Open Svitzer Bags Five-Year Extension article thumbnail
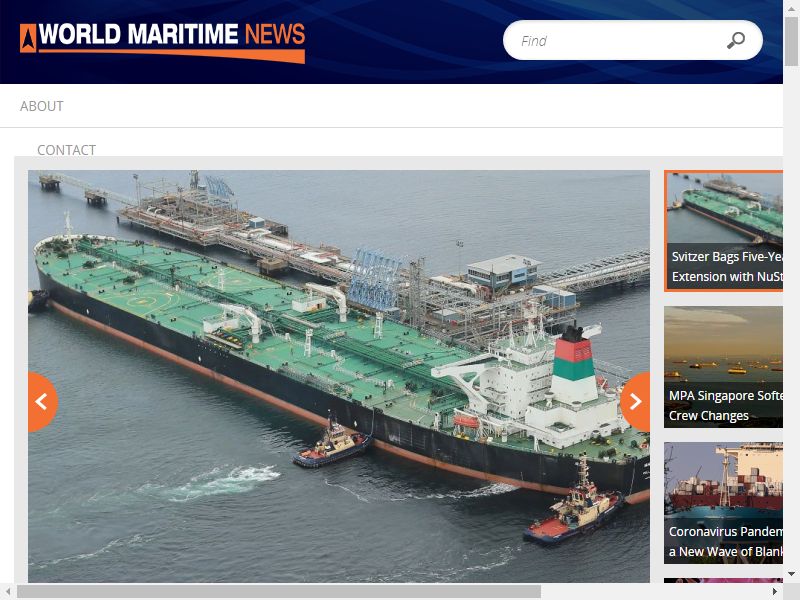800x600 pixels. [x=723, y=231]
